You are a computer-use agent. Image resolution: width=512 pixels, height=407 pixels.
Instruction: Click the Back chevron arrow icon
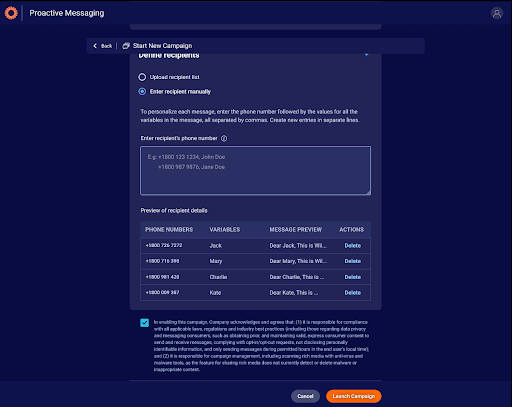(x=95, y=46)
